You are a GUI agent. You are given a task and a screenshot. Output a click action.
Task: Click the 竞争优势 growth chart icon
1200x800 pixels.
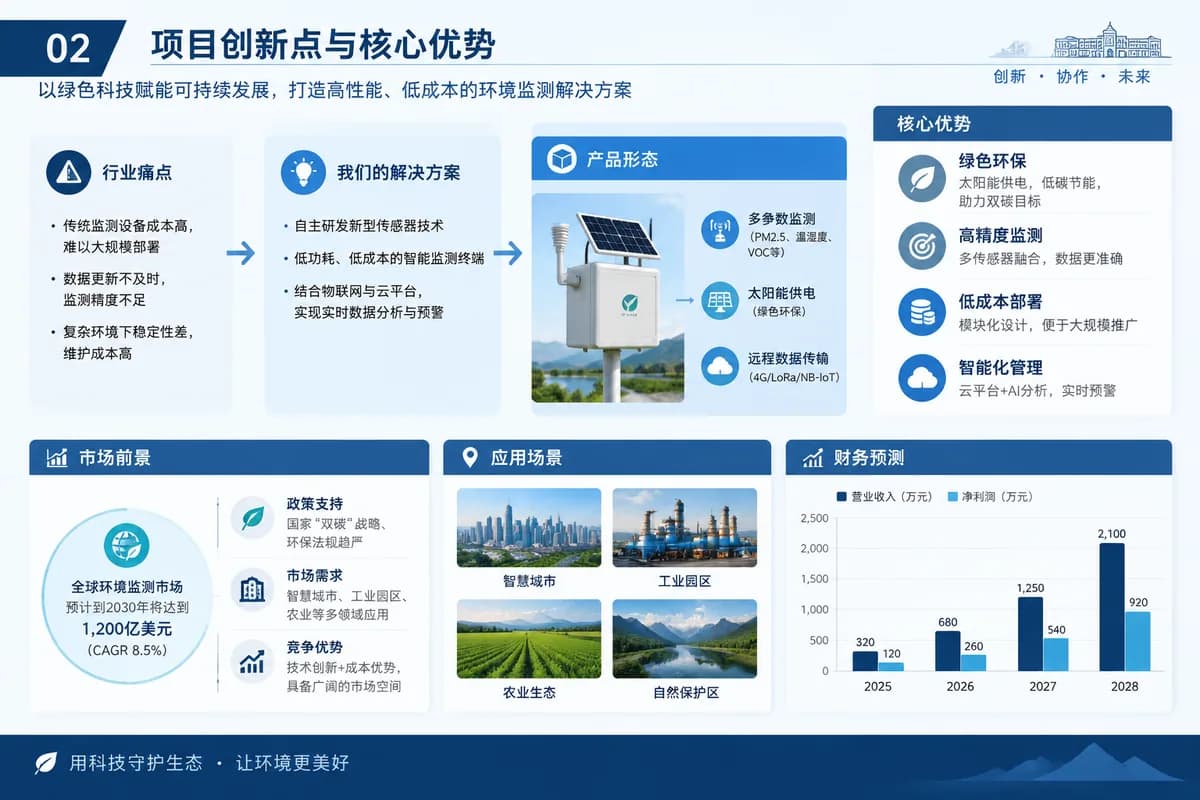point(252,661)
